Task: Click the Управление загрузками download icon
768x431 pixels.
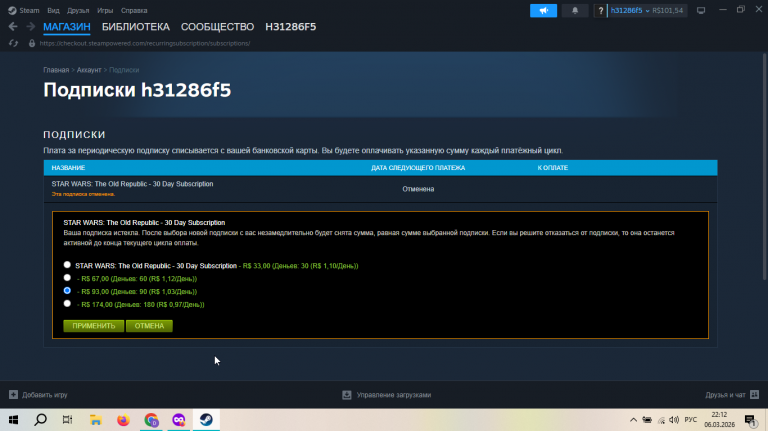Action: coord(347,394)
